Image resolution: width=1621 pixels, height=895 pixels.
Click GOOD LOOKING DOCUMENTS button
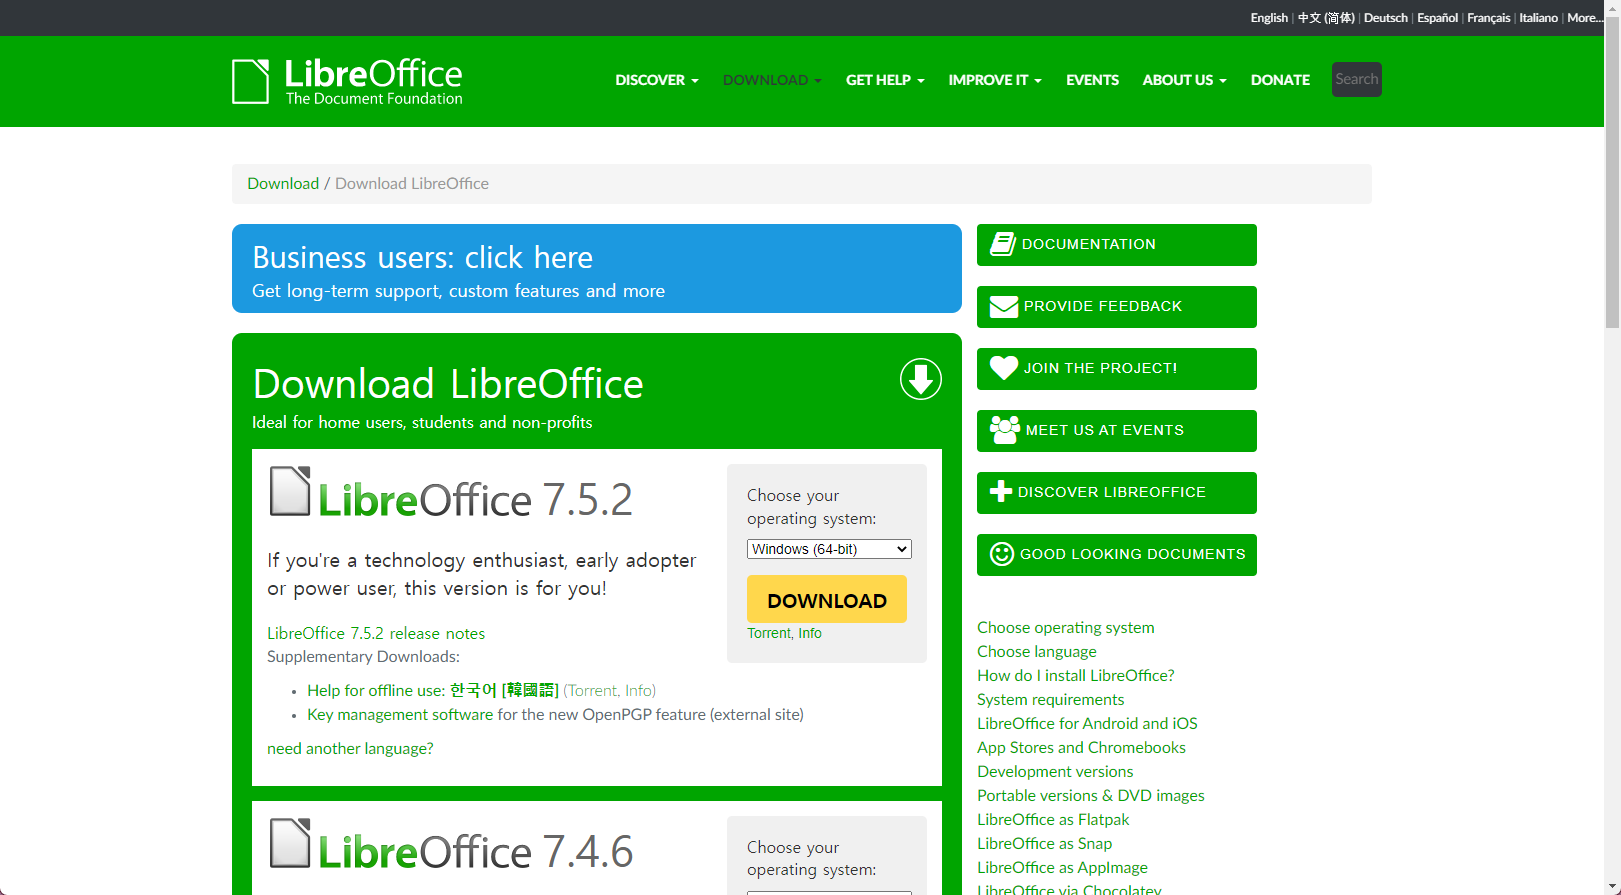coord(1117,555)
